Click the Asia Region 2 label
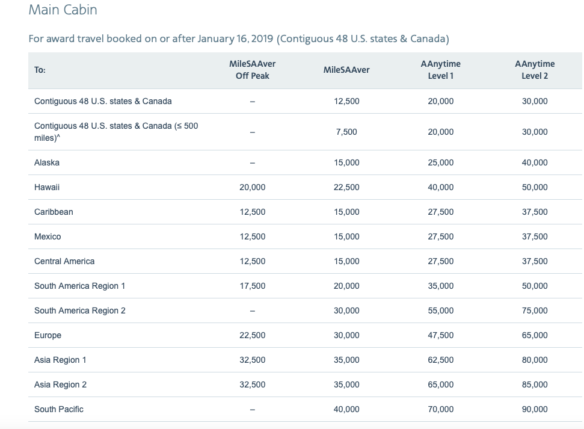Screen dimensions: 584x429 click(60, 384)
